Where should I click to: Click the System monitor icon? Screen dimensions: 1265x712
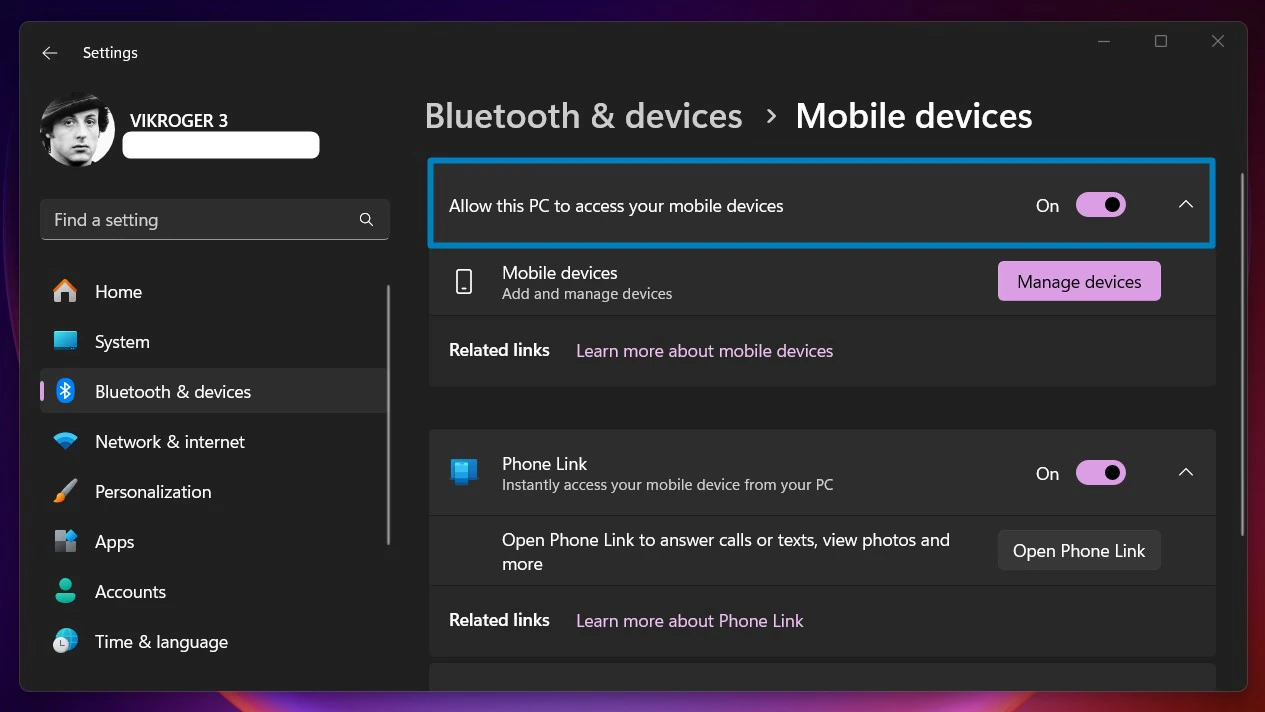pyautogui.click(x=65, y=341)
